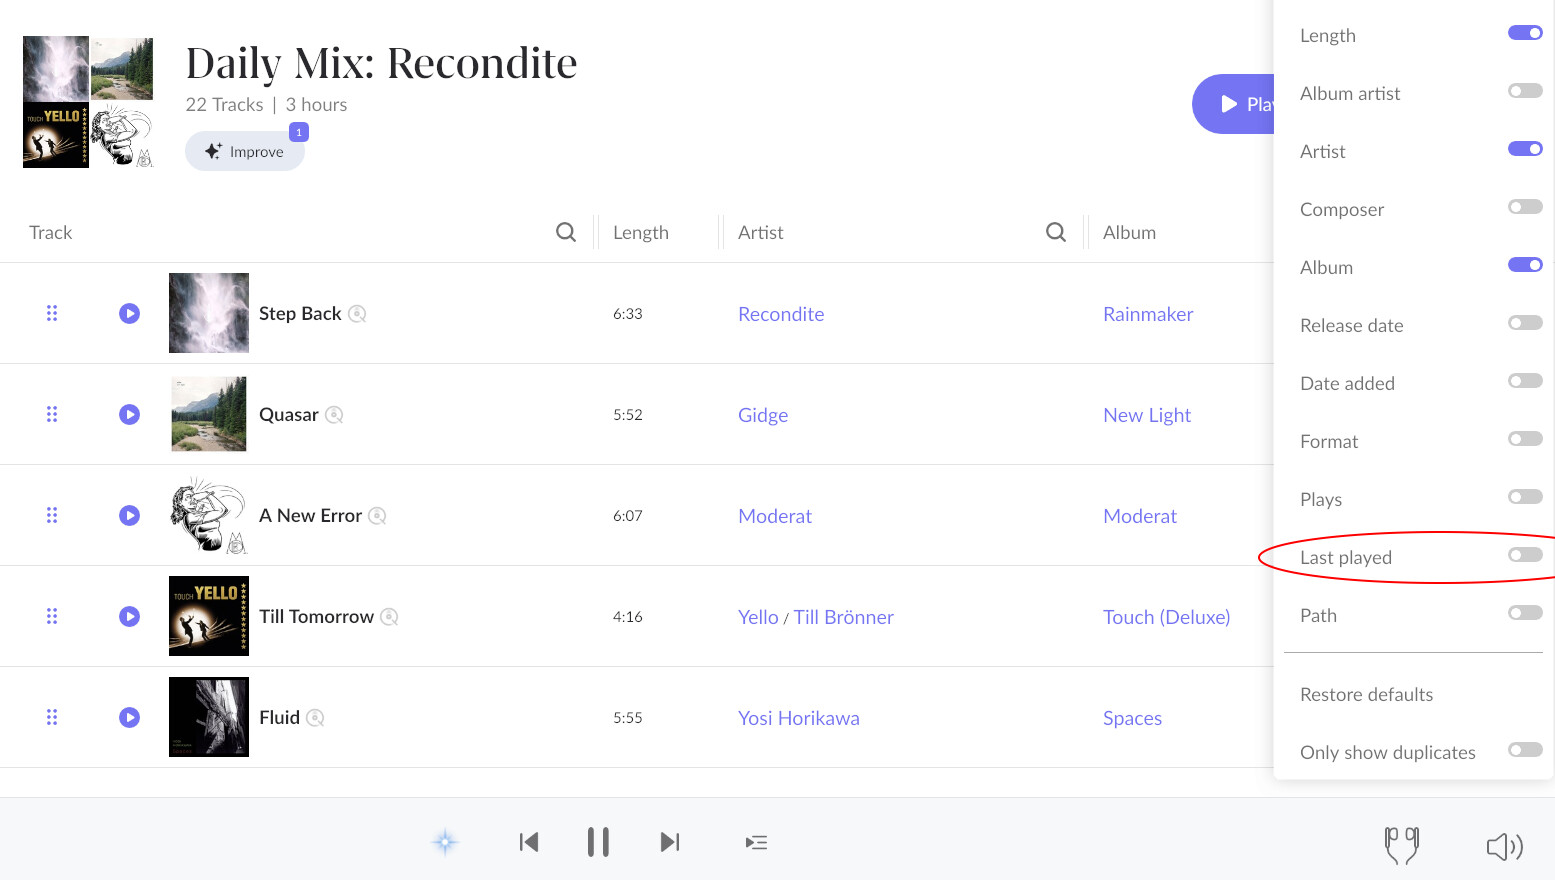Image resolution: width=1555 pixels, height=880 pixels.
Task: Open radio icon next to Till Tomorrow
Action: point(389,617)
